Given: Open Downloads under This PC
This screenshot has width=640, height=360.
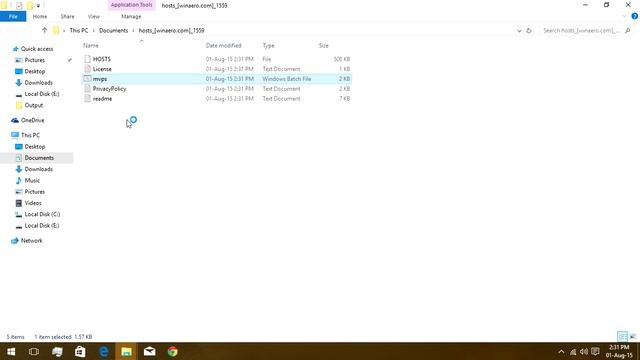Looking at the screenshot, I should (38, 169).
